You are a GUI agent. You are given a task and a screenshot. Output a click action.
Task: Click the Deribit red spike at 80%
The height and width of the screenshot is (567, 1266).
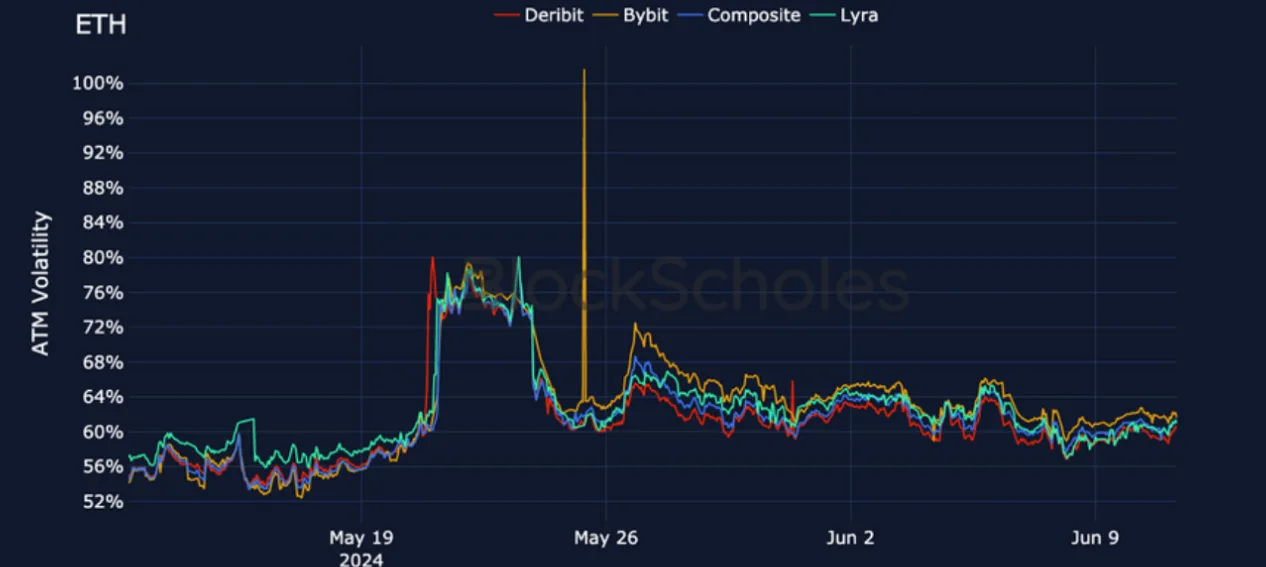(x=432, y=260)
